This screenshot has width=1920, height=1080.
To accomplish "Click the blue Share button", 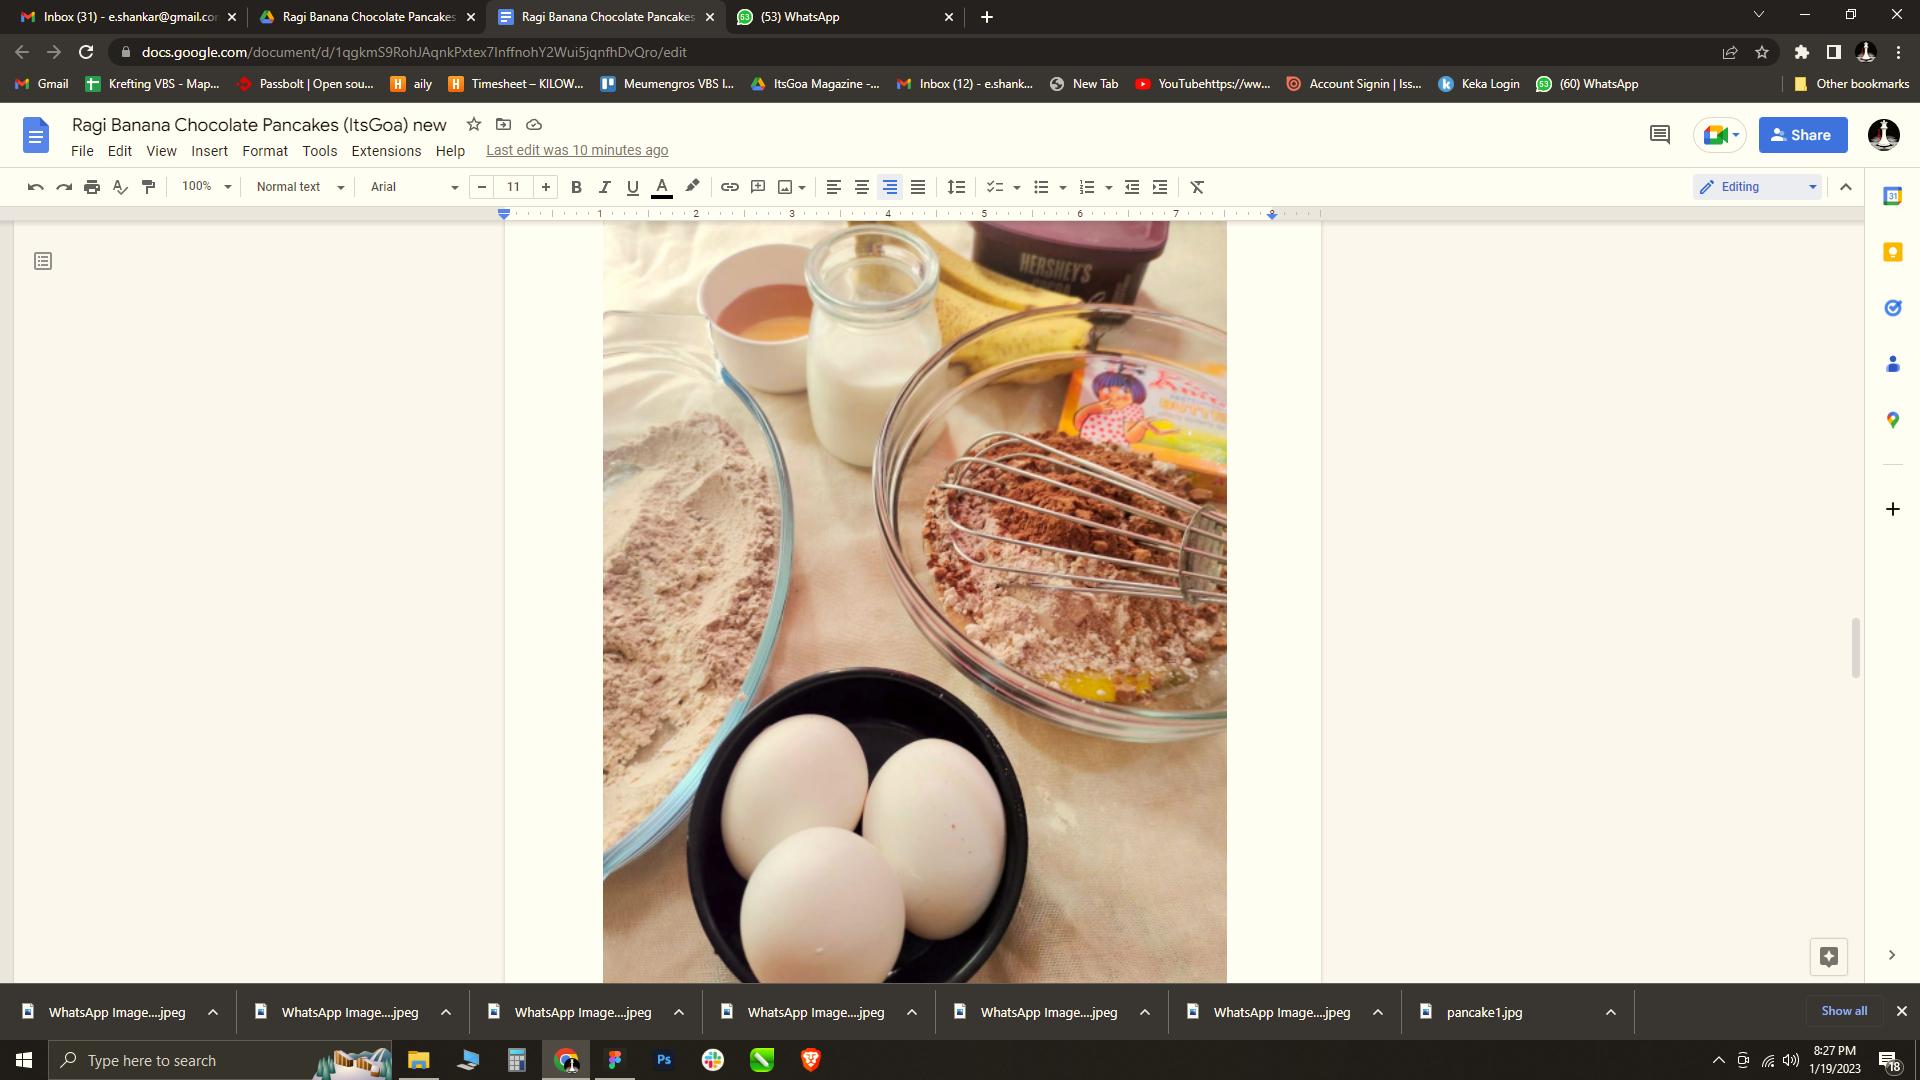I will coord(1802,135).
